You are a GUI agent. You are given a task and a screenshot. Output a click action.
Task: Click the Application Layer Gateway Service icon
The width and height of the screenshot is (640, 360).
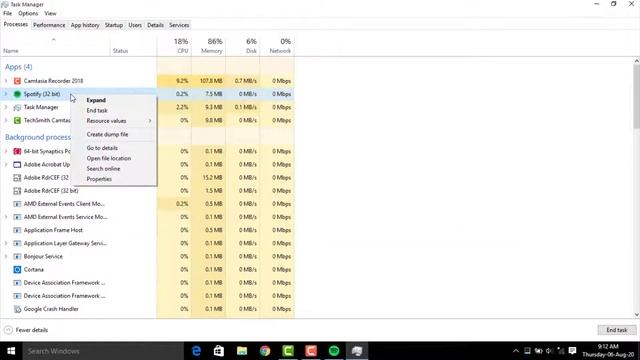pos(17,243)
